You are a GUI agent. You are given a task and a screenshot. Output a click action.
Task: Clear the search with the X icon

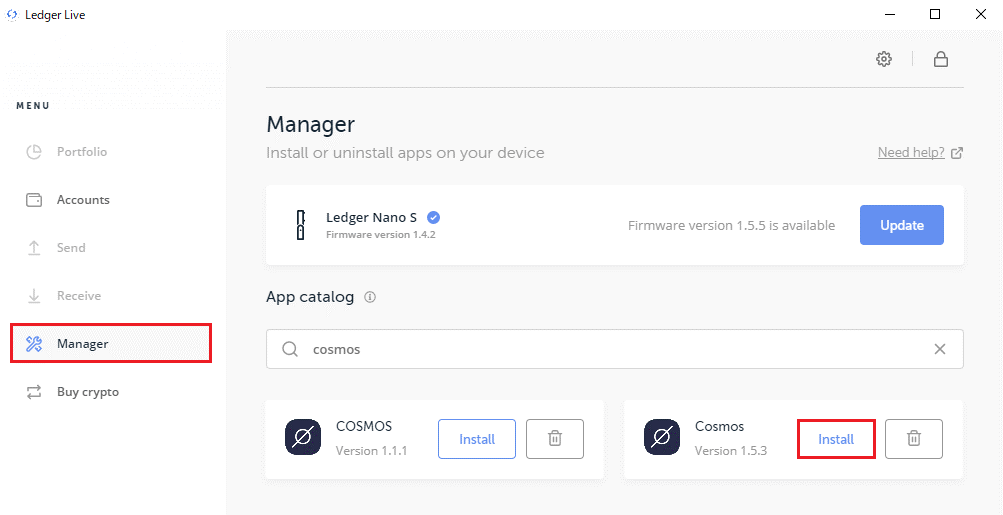(939, 349)
